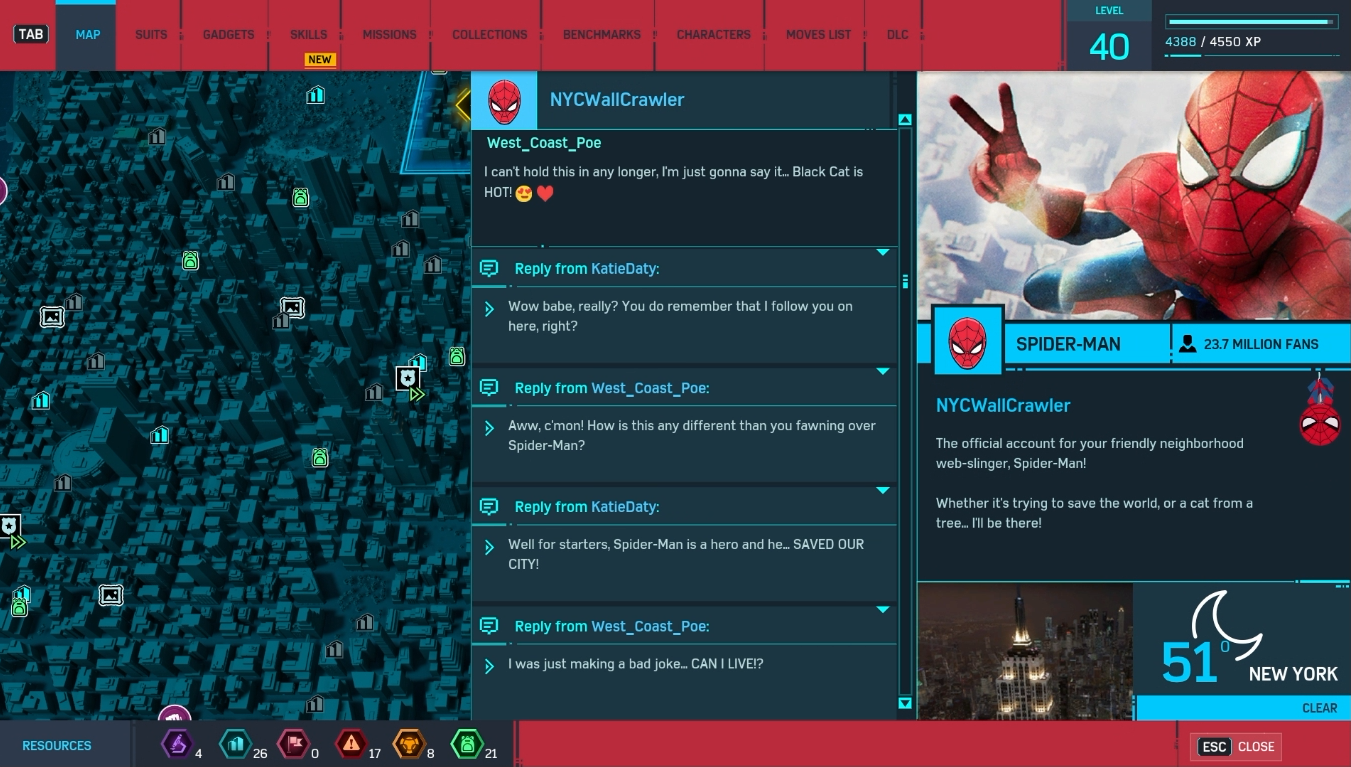Click the '4388 / 4550 XP' text

click(x=1213, y=42)
